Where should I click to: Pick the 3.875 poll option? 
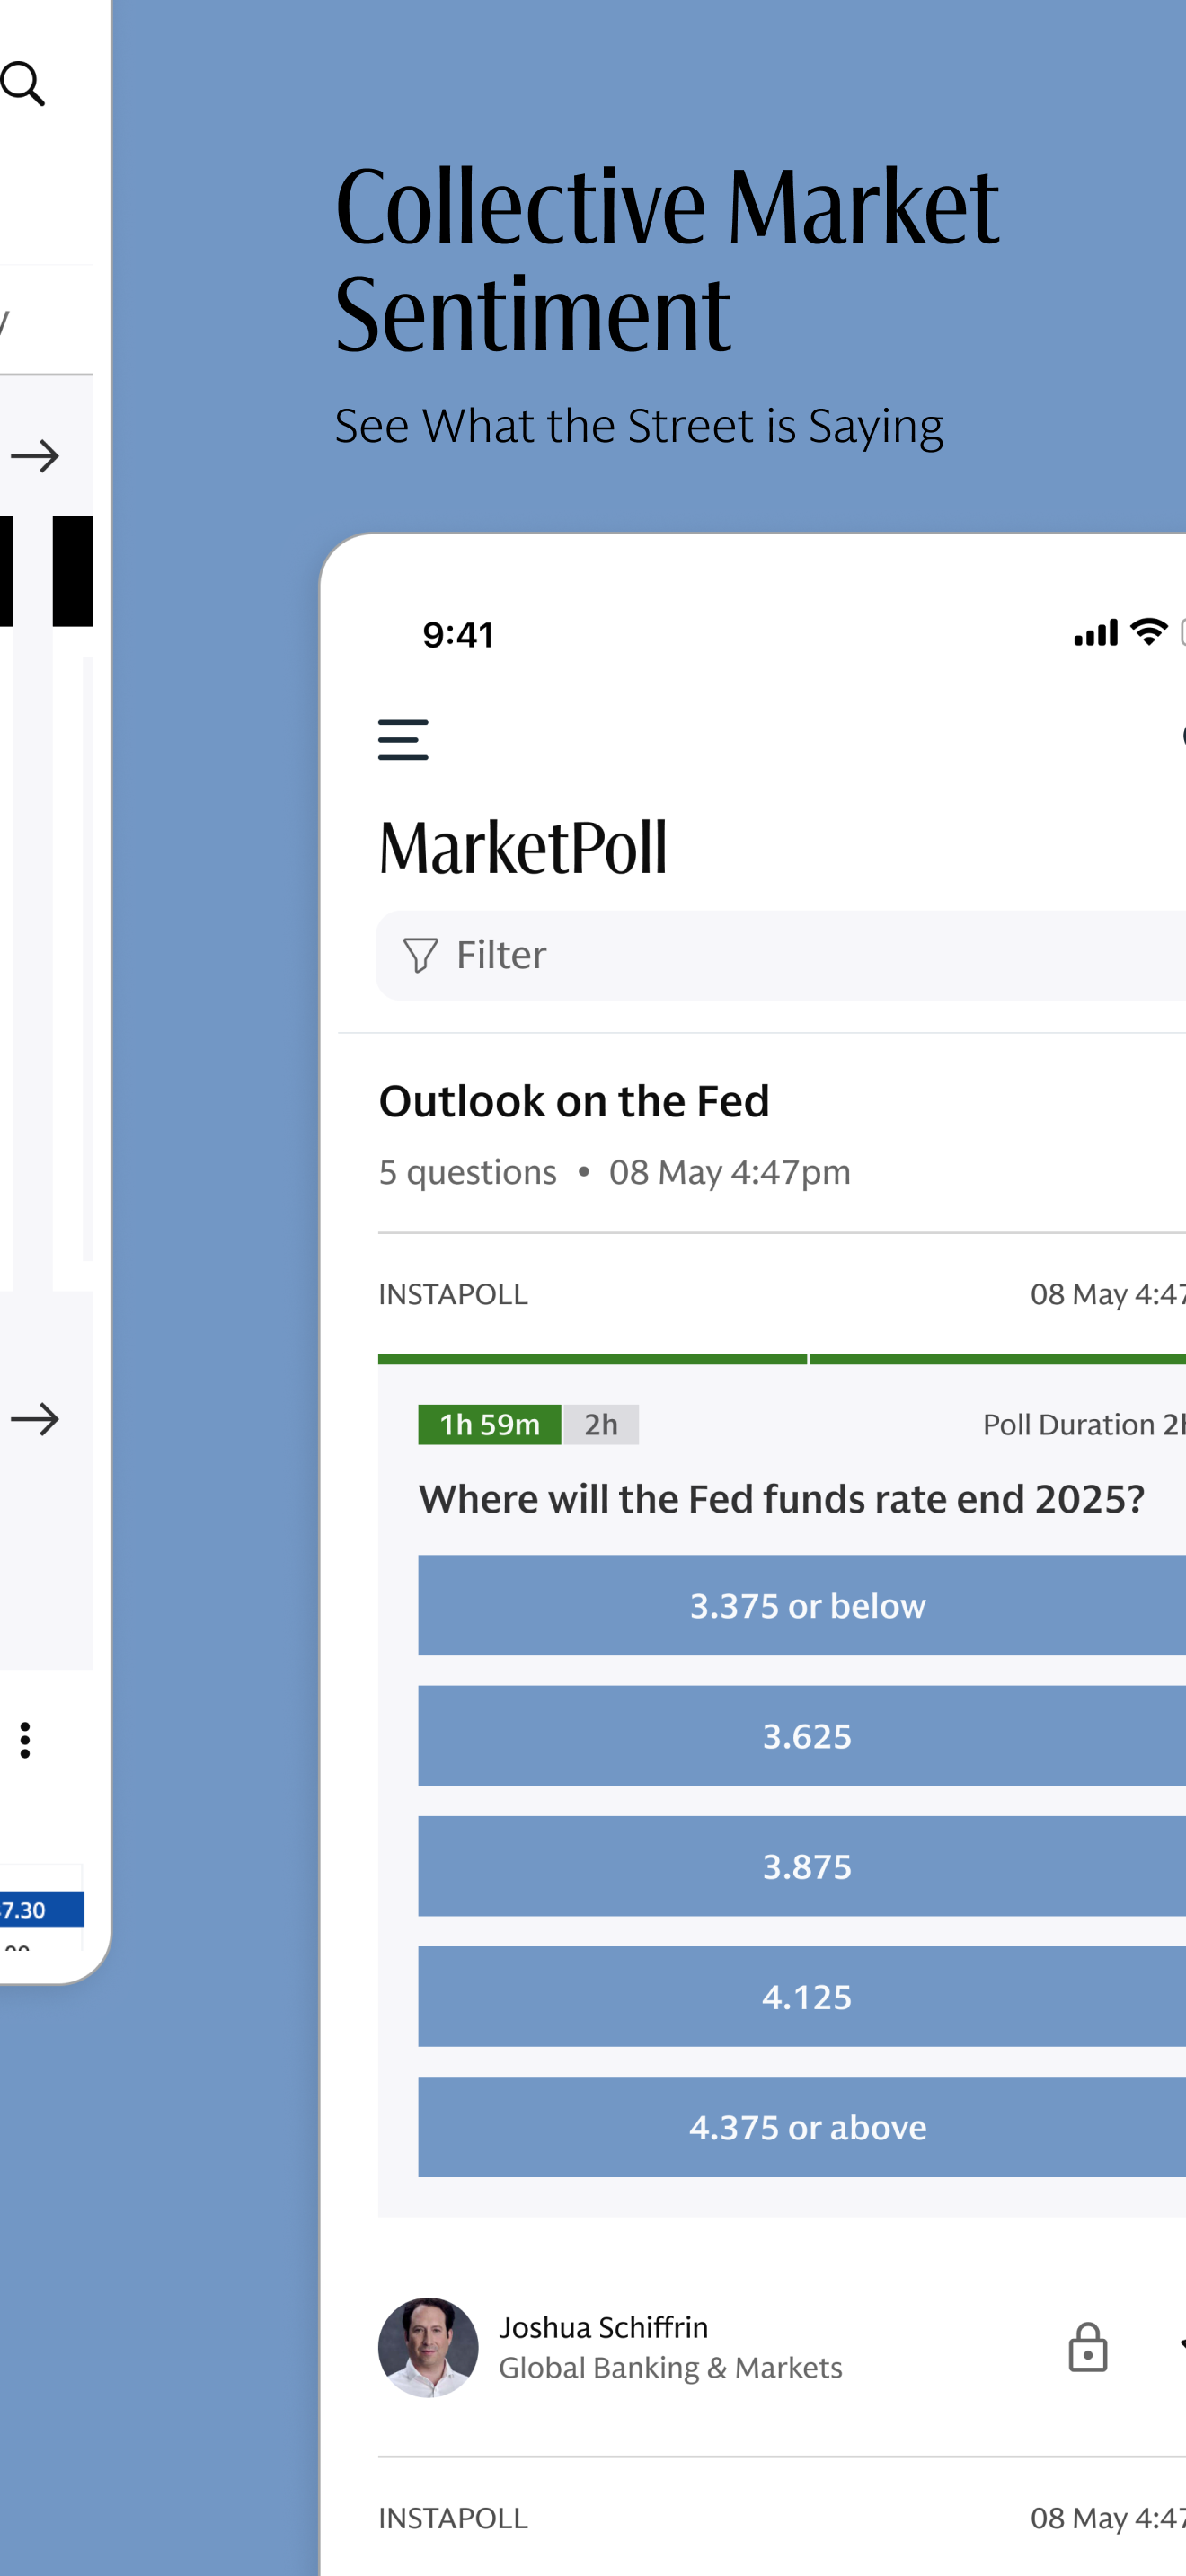(802, 1866)
